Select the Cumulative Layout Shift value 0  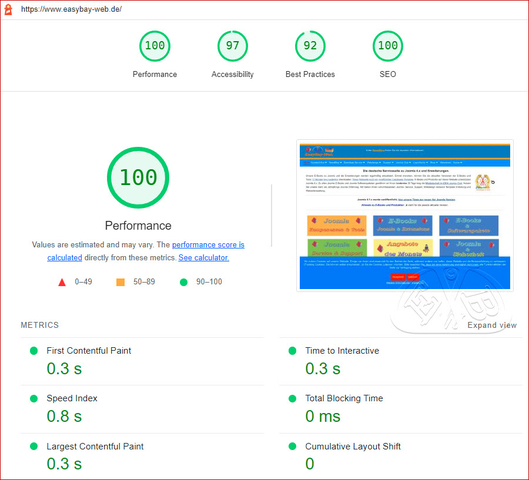point(310,464)
